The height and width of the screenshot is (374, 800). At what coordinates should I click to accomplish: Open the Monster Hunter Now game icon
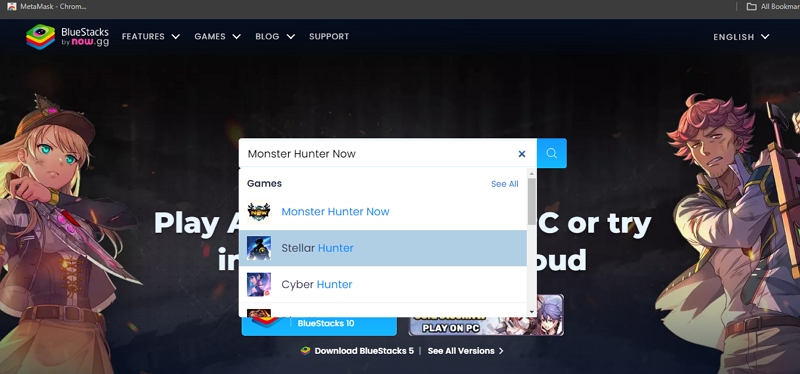point(259,211)
